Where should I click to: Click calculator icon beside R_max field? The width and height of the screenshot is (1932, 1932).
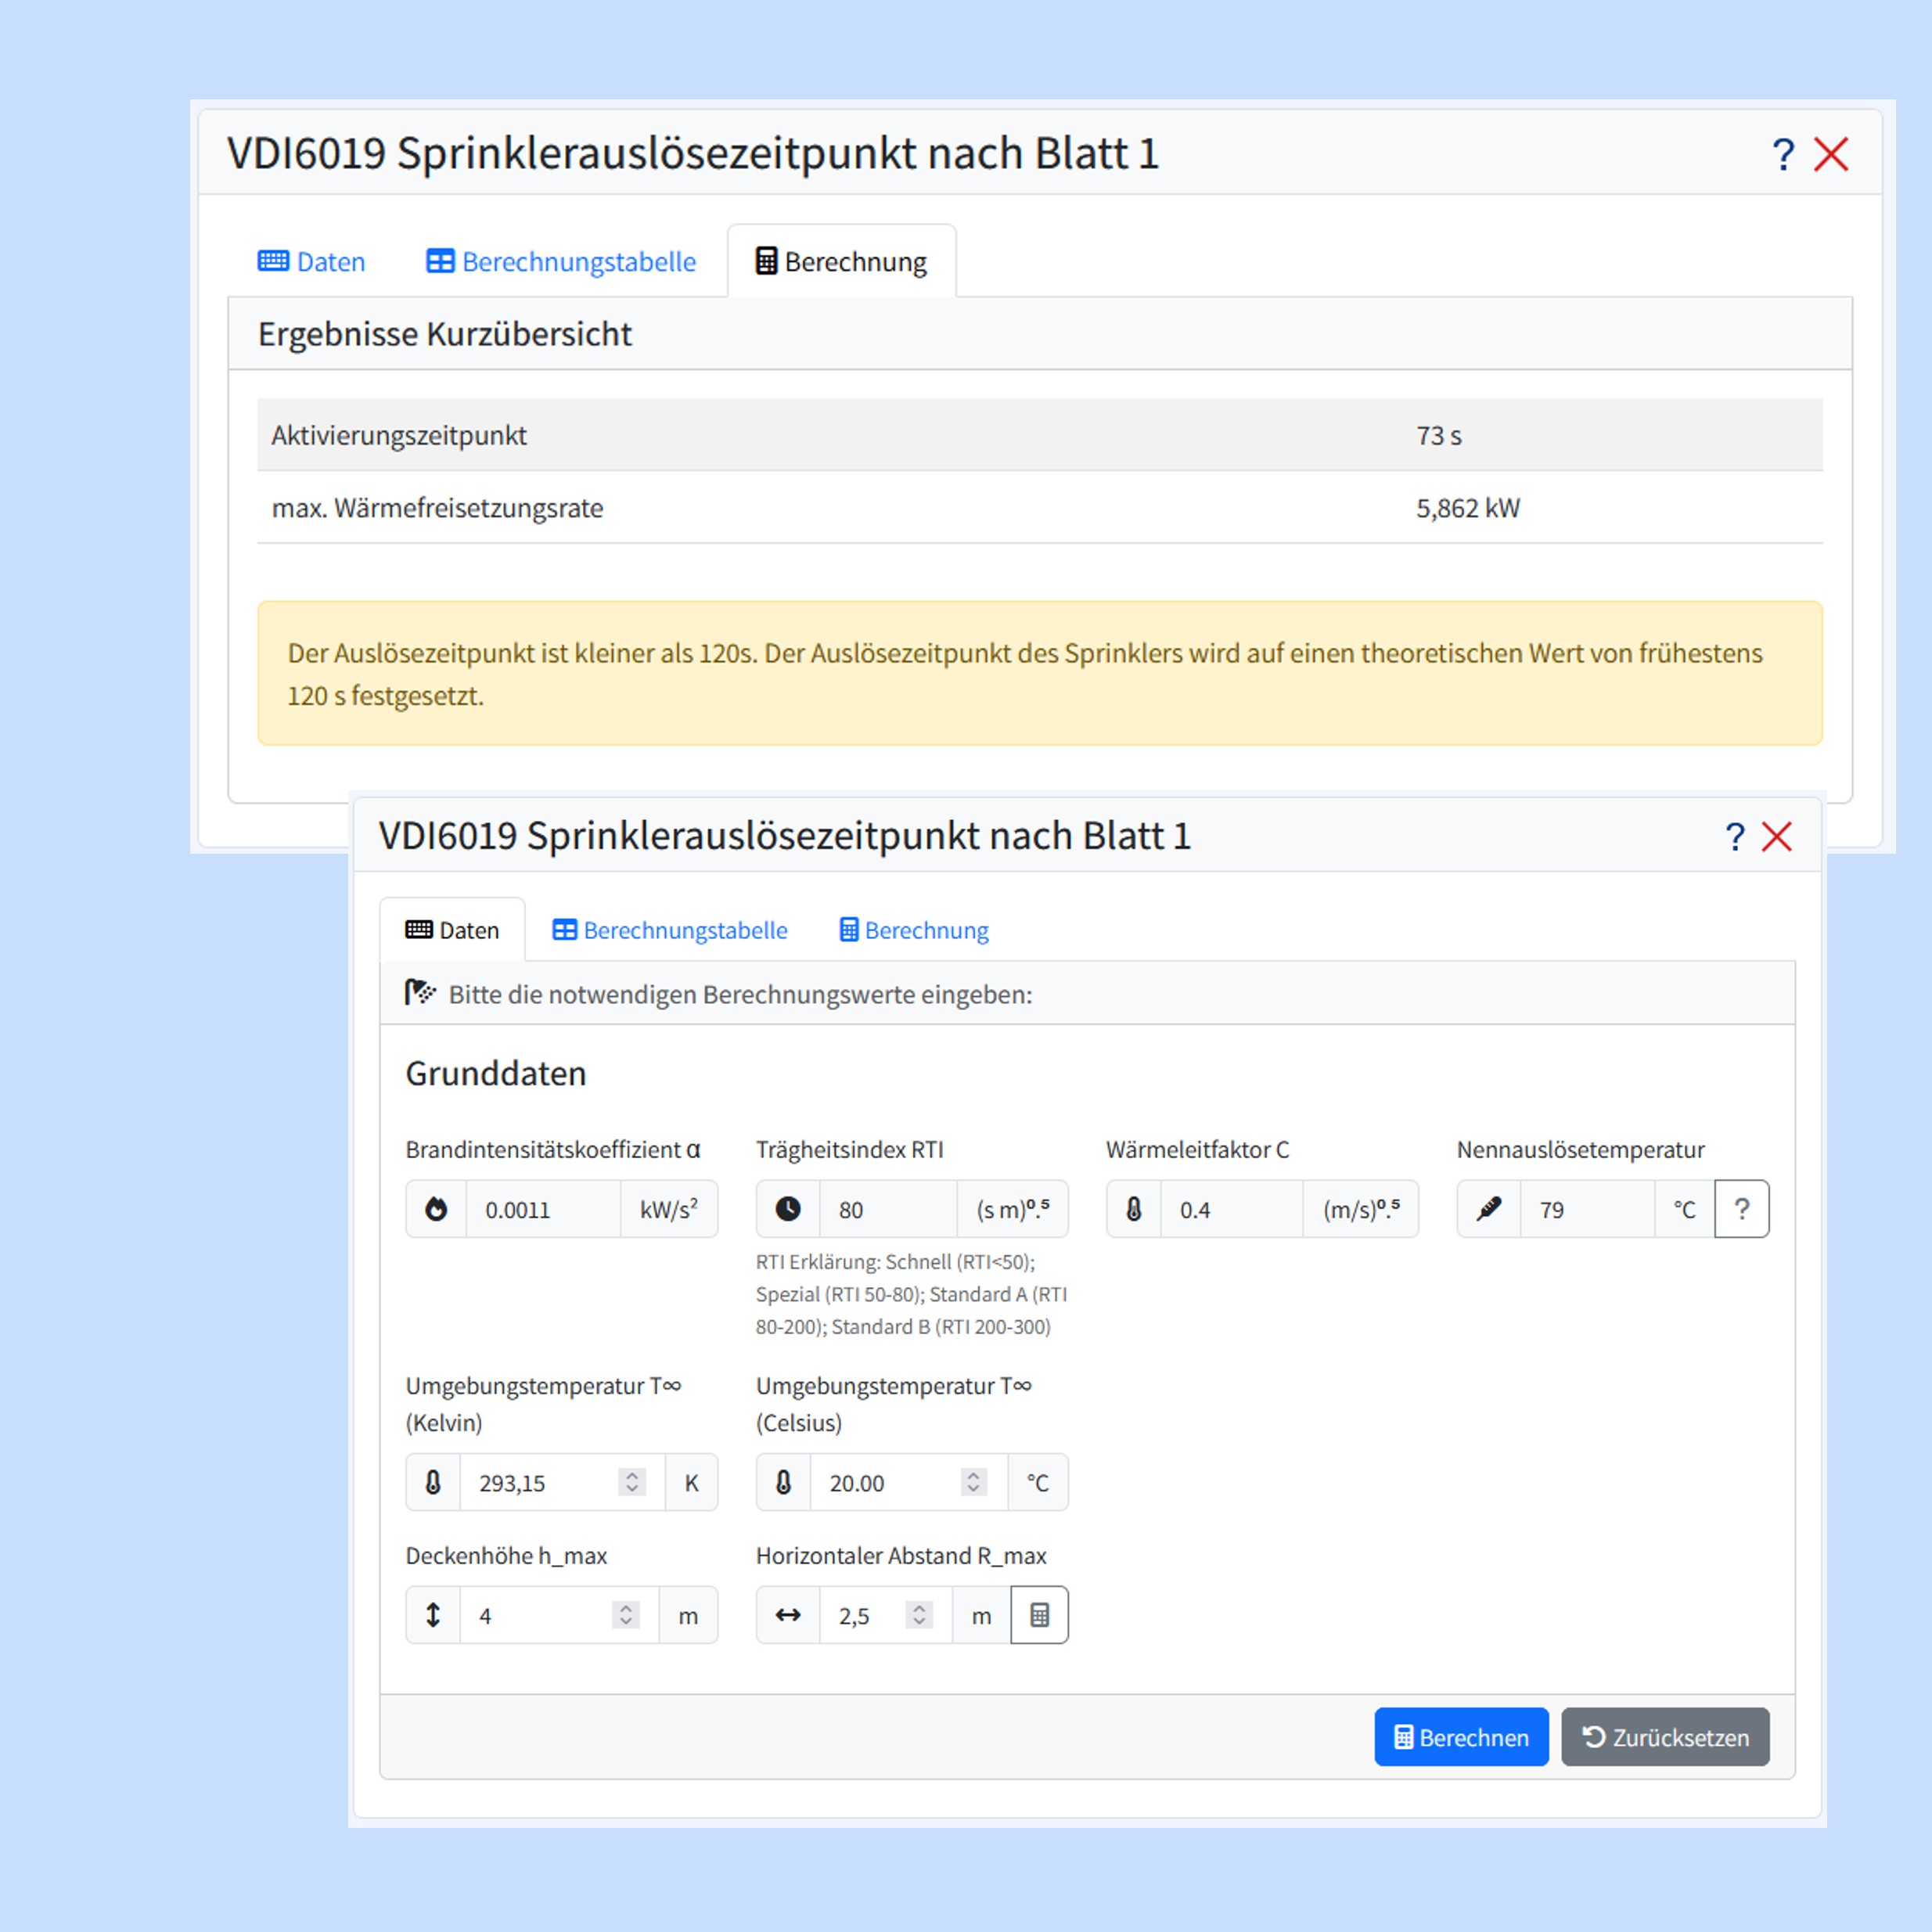click(x=1039, y=1615)
